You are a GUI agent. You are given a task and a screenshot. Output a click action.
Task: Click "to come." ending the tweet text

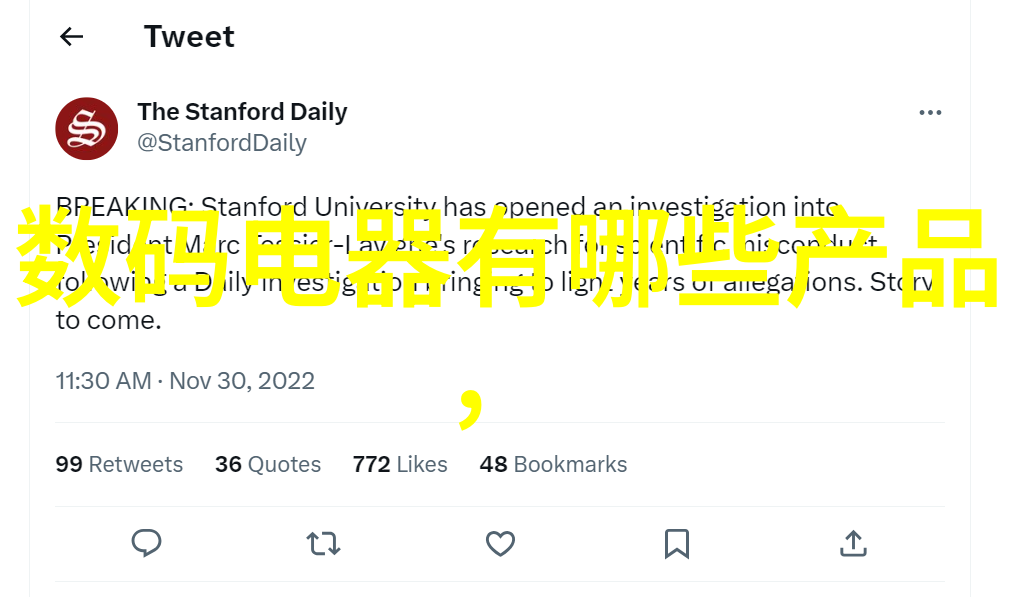(x=108, y=321)
